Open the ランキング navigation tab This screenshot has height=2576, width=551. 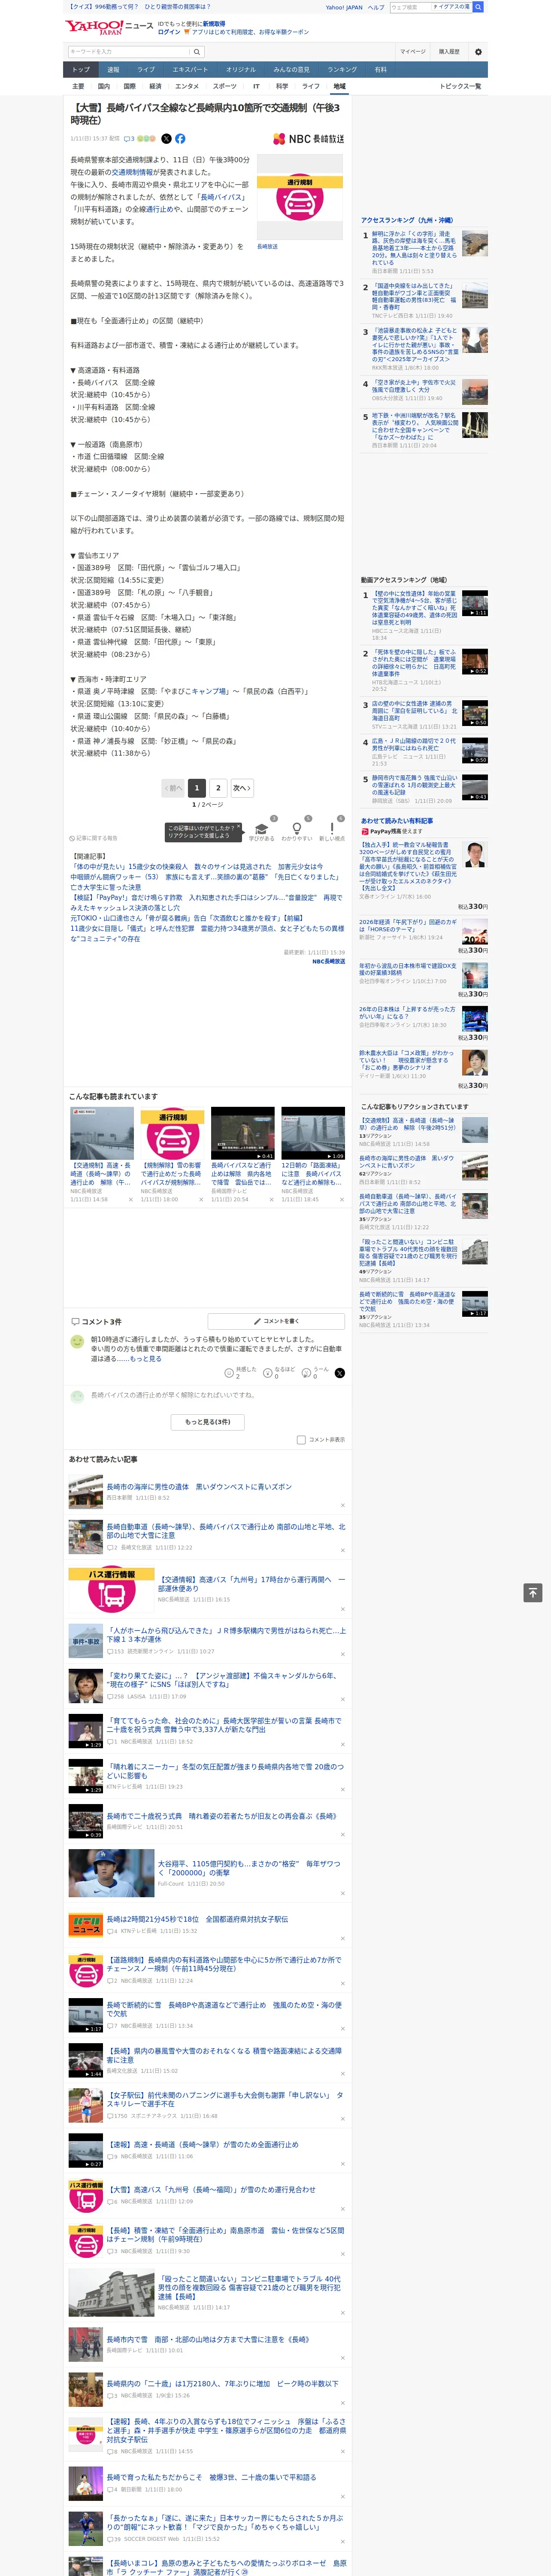(342, 70)
